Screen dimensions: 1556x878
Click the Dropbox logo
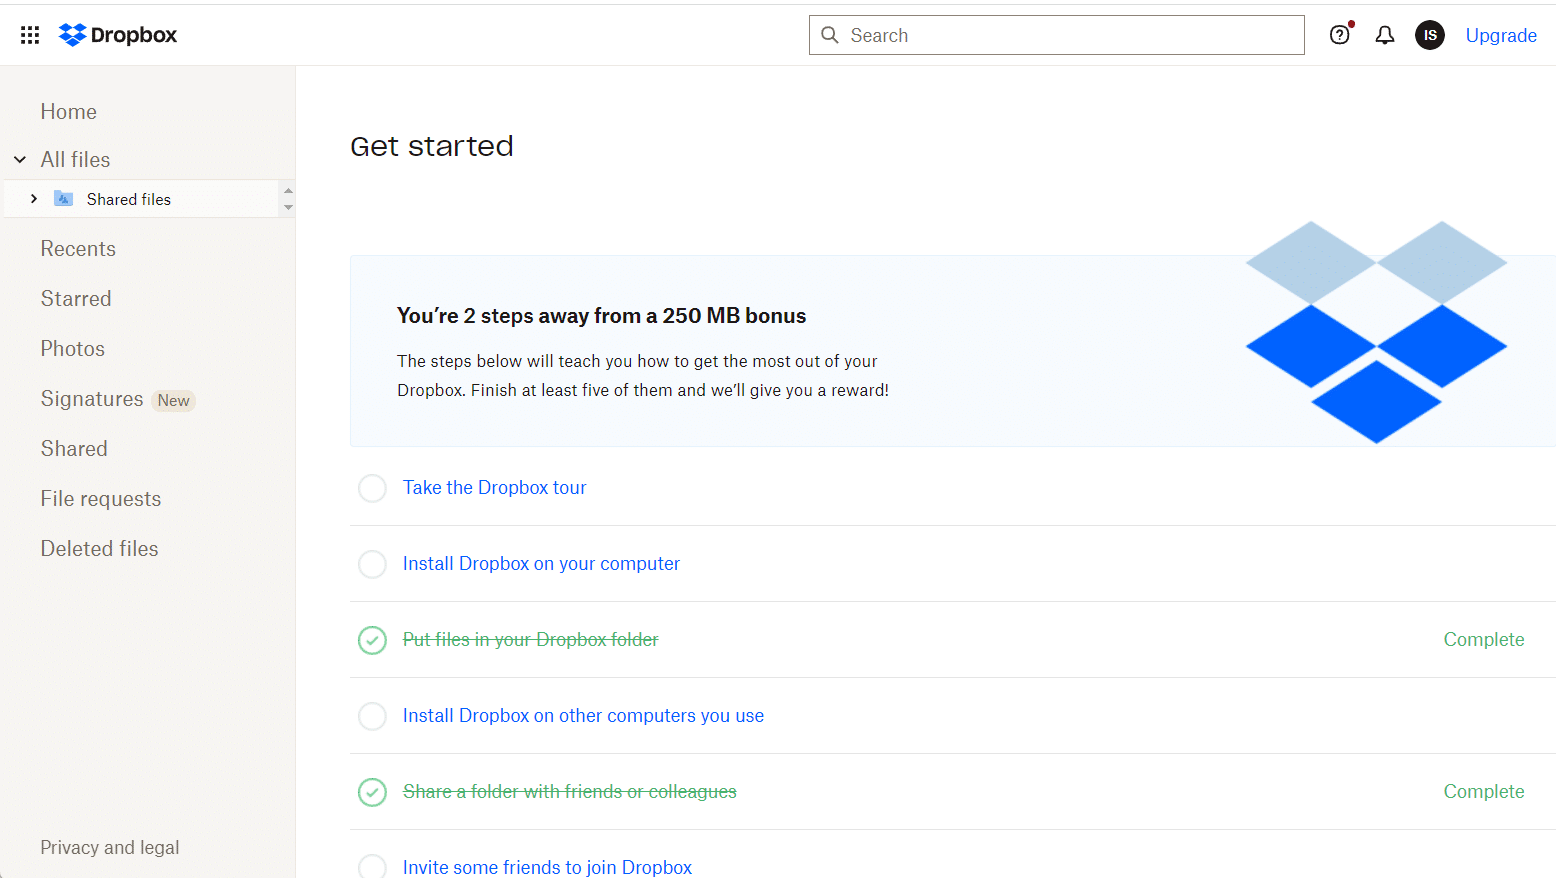click(x=118, y=35)
